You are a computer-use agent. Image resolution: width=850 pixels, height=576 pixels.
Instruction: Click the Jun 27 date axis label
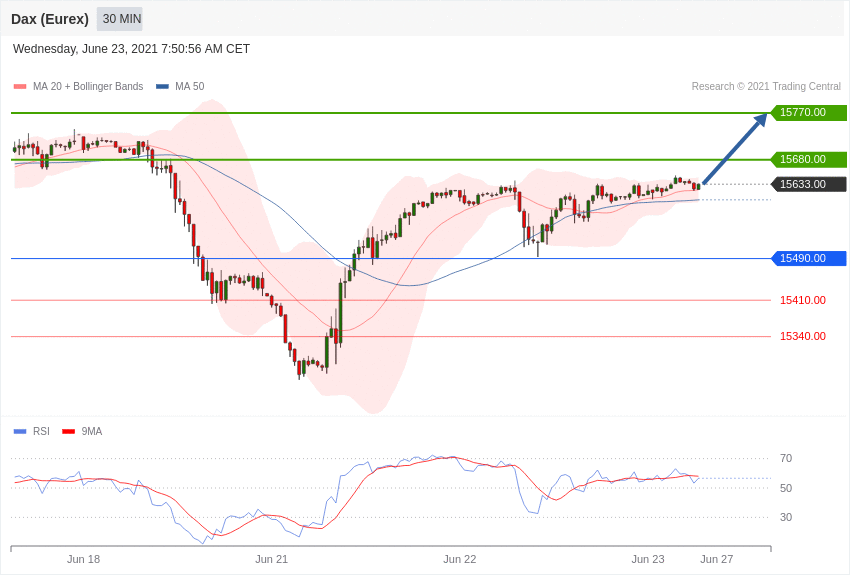(x=717, y=559)
